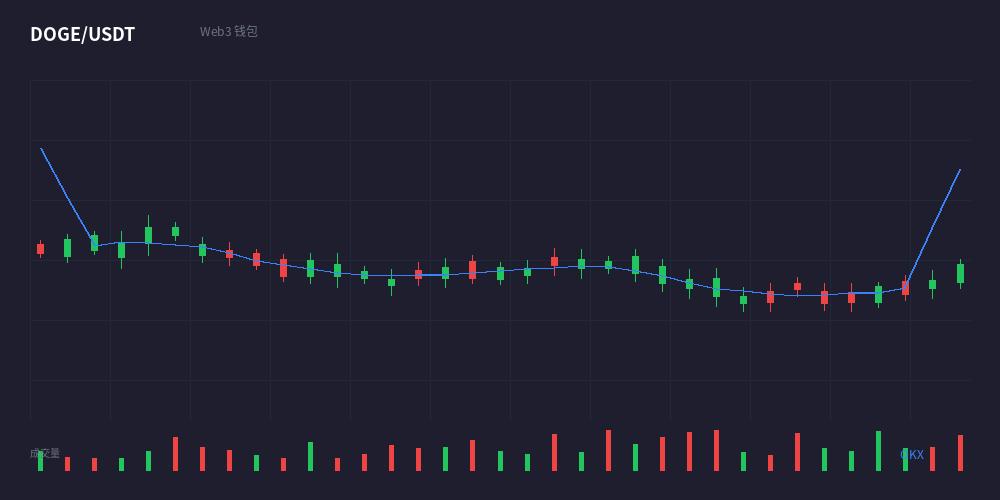Select the rightmost green candlestick
1000x500 pixels.
click(x=960, y=274)
